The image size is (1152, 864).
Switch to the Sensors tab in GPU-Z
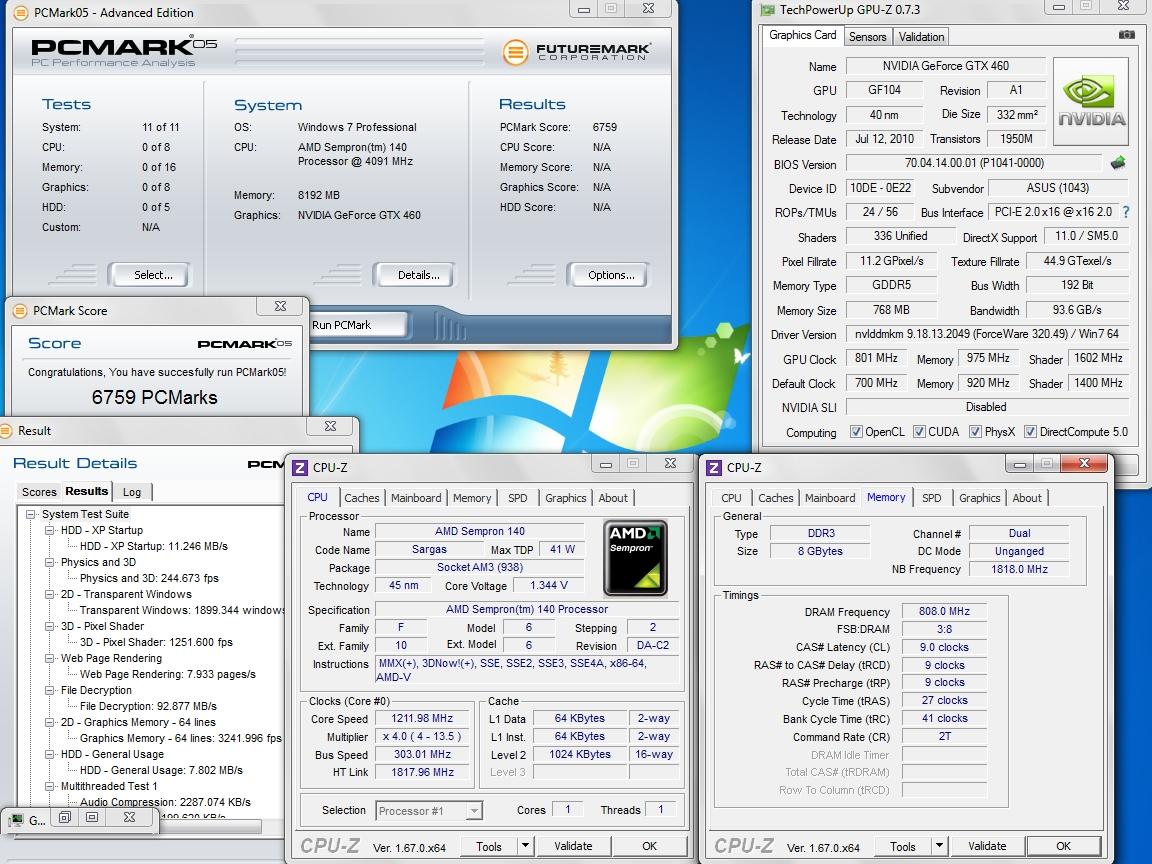868,37
